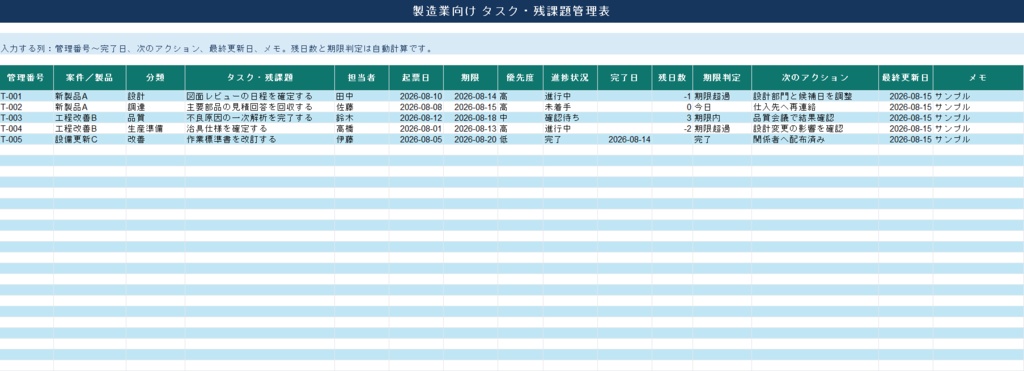This screenshot has height=371, width=1024.
Task: Select assignee 高橋
Action: [362, 129]
